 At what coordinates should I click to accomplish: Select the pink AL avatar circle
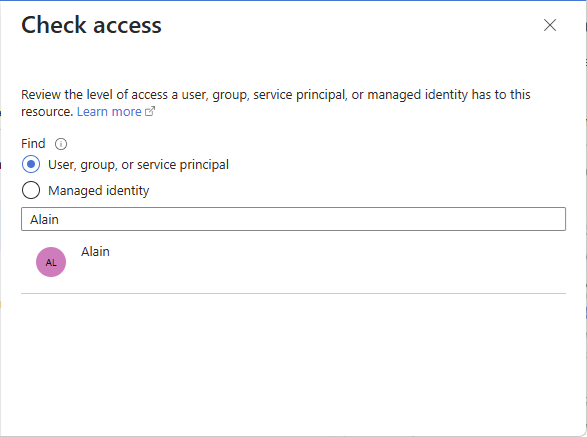click(x=51, y=262)
